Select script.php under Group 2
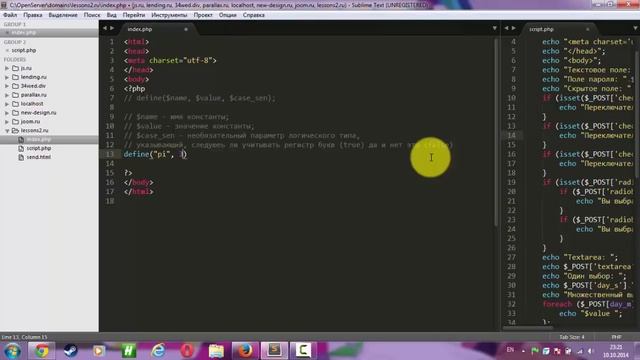The height and width of the screenshot is (360, 640). click(x=24, y=50)
